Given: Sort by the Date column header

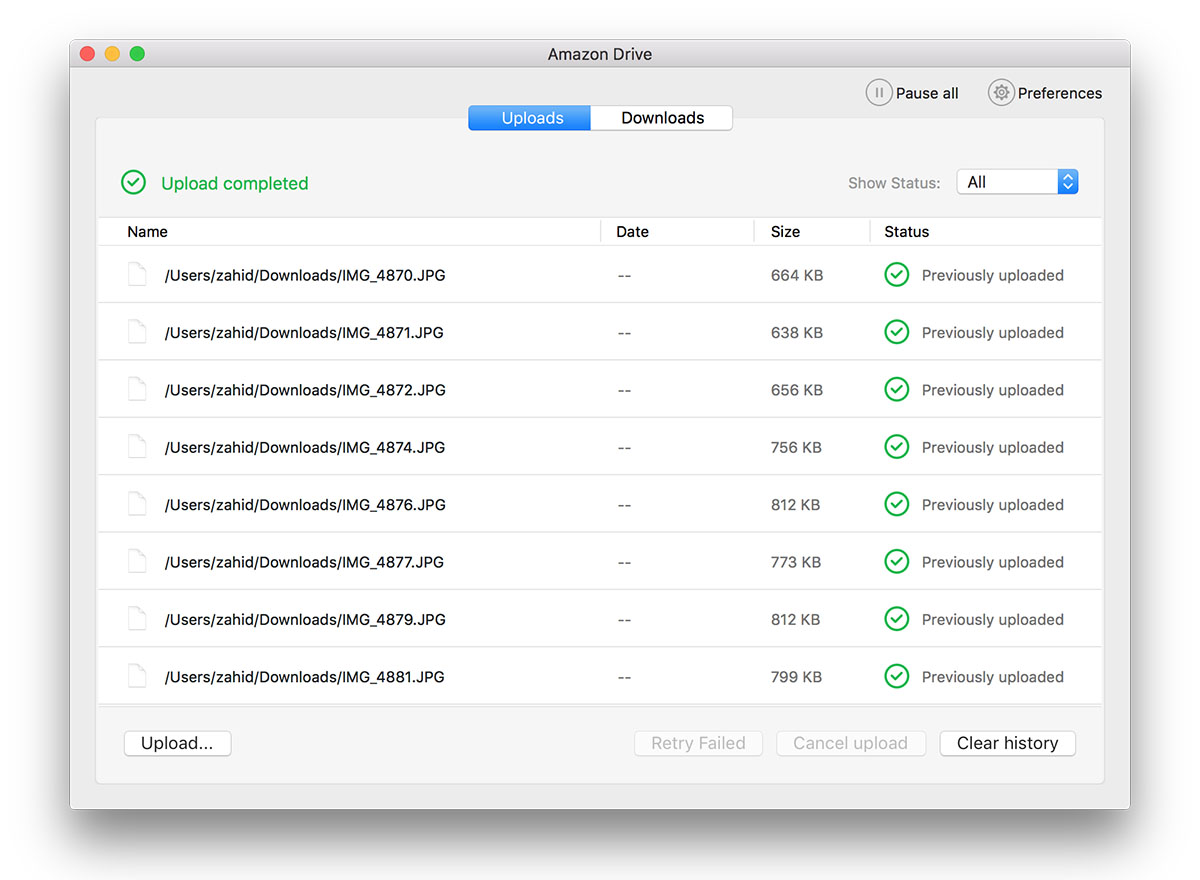Looking at the screenshot, I should click(632, 231).
